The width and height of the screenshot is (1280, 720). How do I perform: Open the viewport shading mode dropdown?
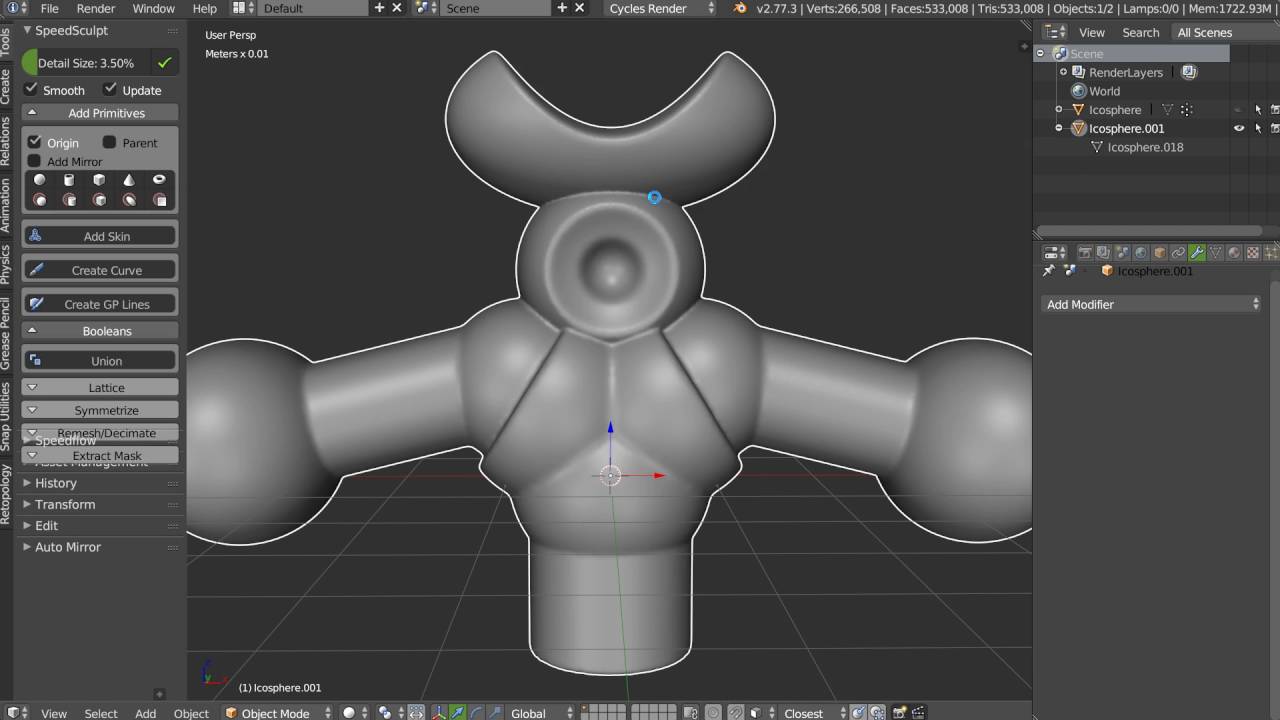(x=355, y=713)
